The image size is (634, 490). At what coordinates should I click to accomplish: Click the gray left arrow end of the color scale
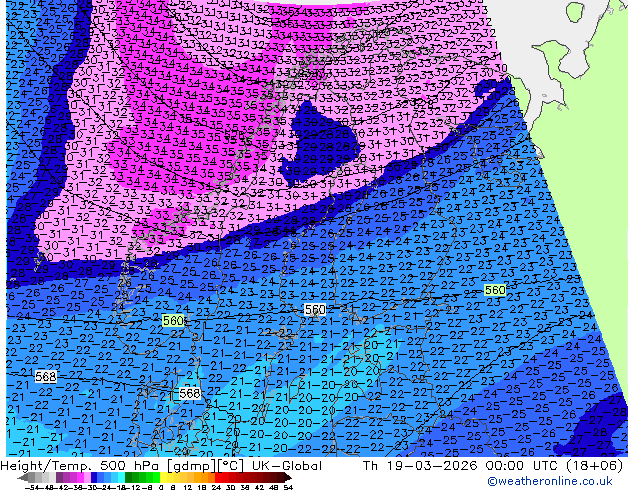[x=23, y=478]
